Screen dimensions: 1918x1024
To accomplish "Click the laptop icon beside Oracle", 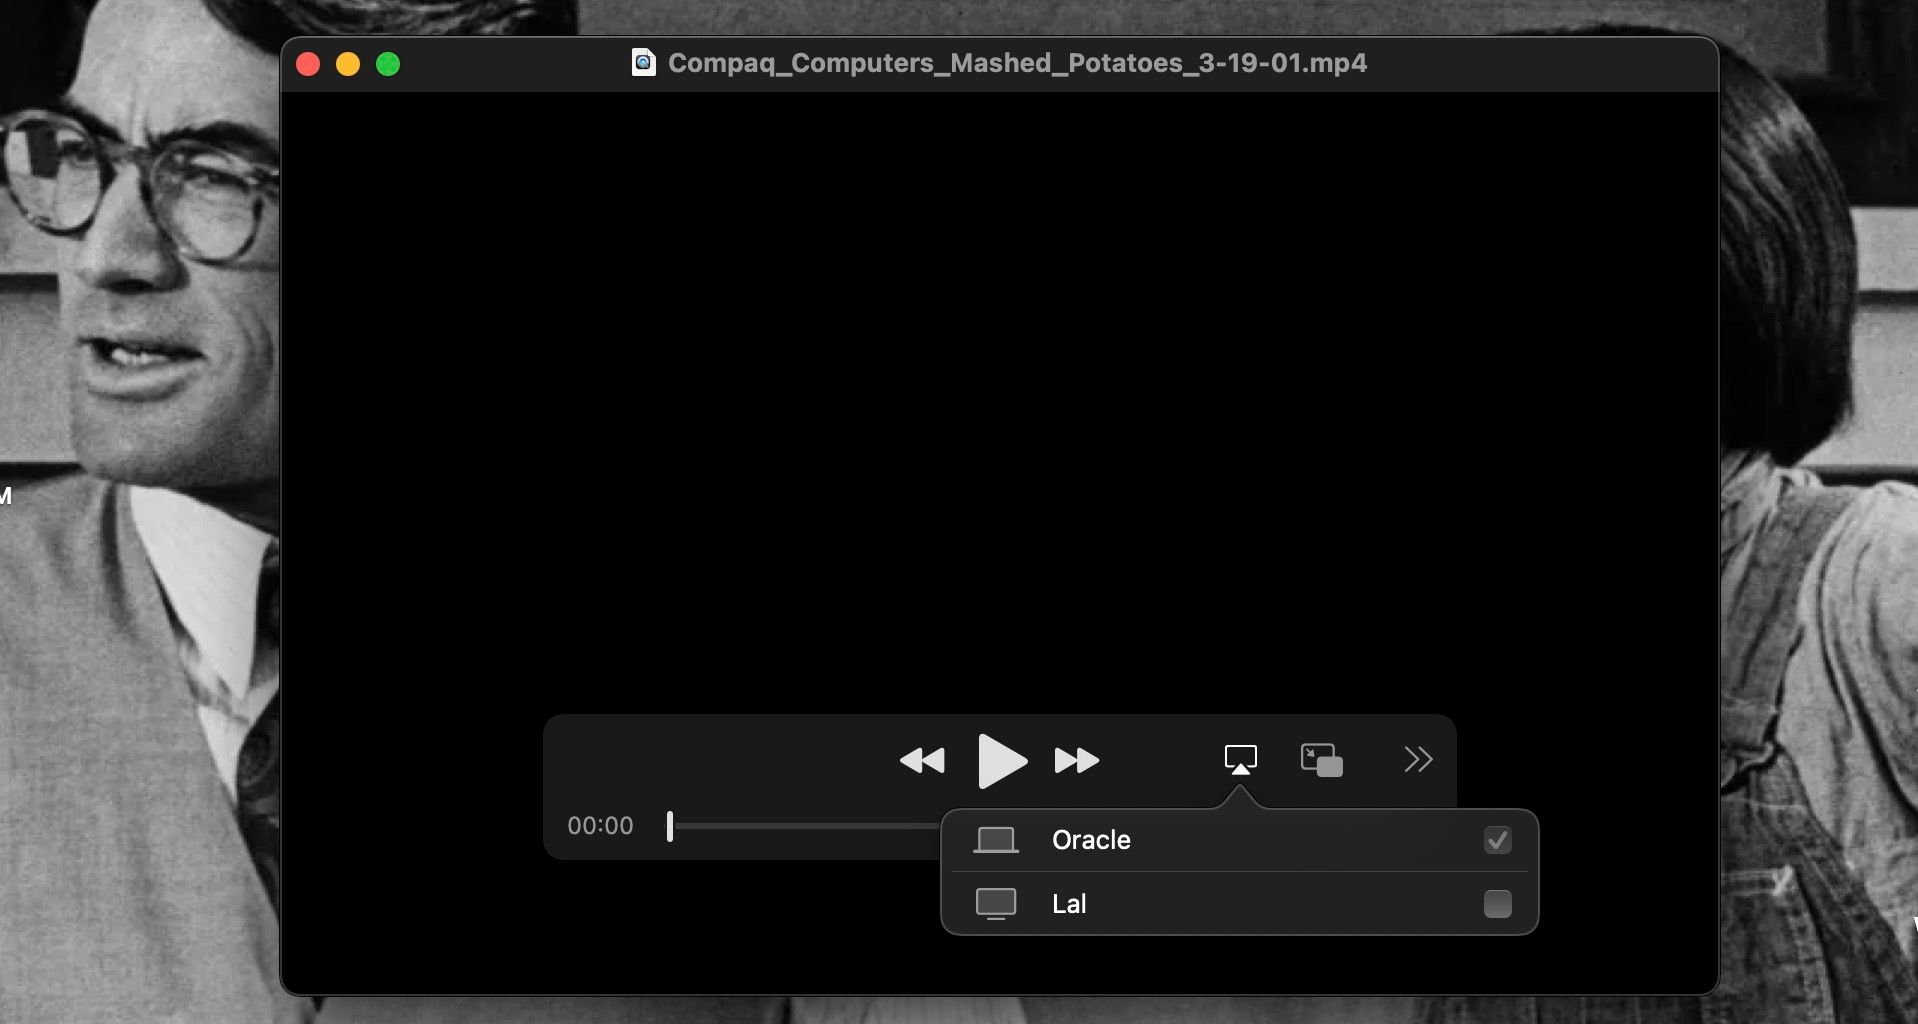I will coord(996,840).
